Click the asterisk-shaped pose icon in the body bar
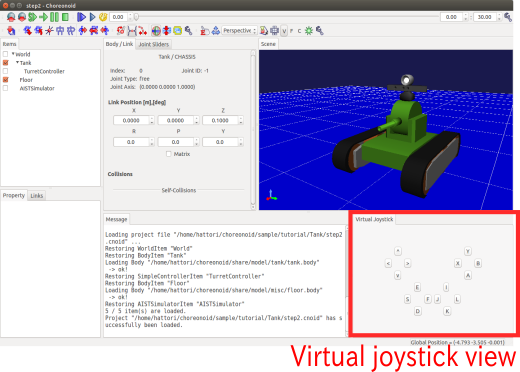The width and height of the screenshot is (520, 372). 49,31
